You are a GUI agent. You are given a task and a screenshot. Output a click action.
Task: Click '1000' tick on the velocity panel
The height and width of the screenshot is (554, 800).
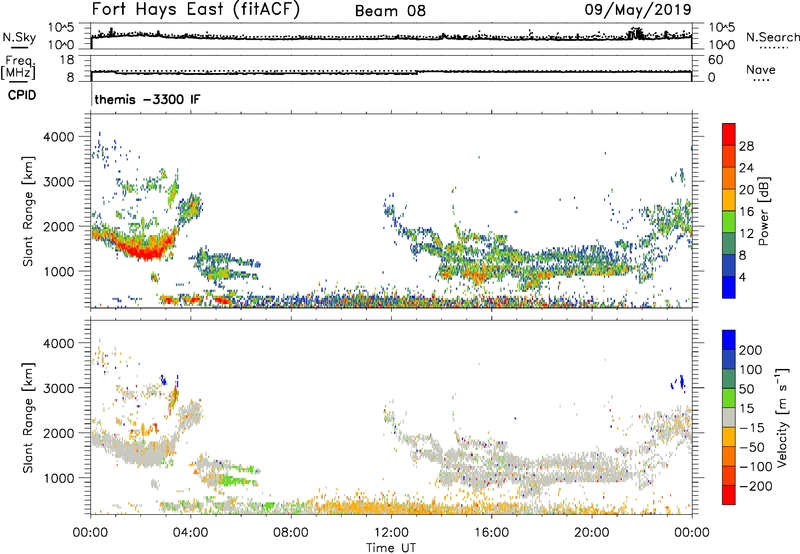(58, 478)
